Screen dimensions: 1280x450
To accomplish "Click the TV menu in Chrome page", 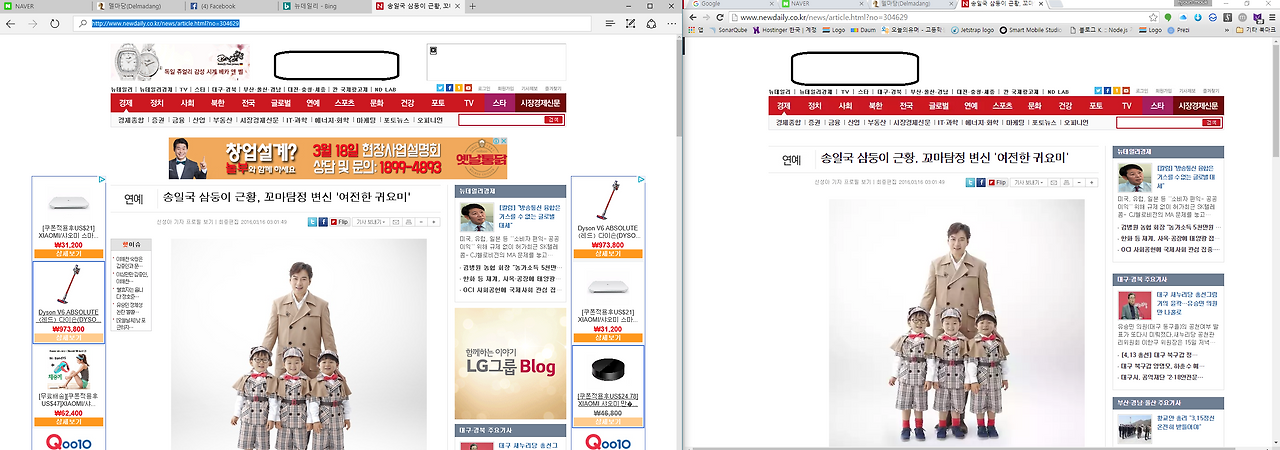I will click(1126, 104).
